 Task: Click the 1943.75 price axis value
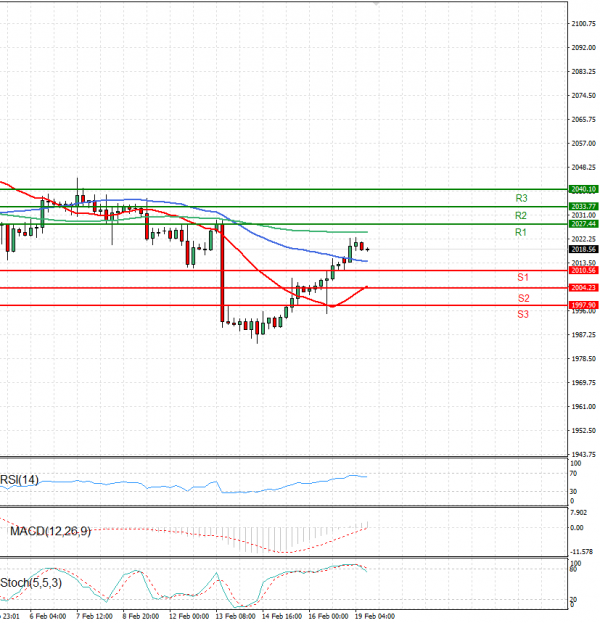(583, 455)
